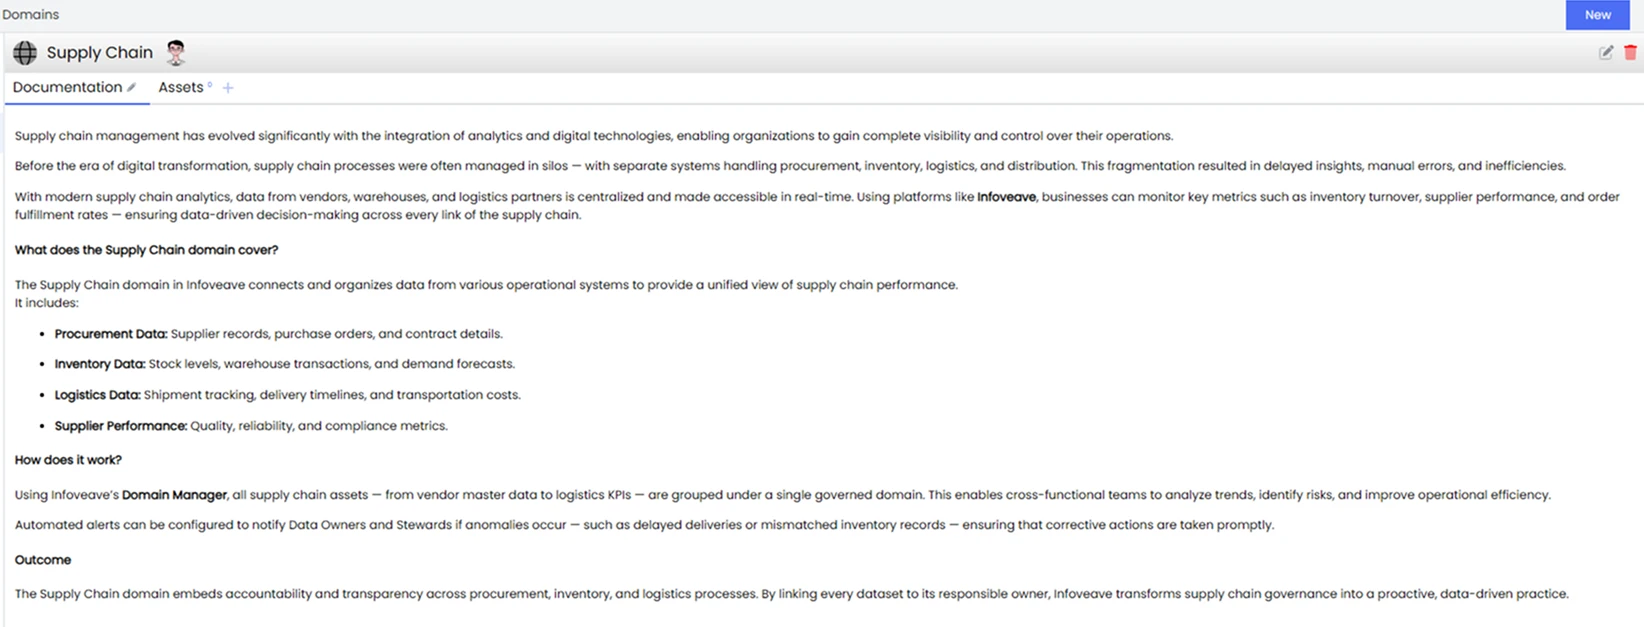The height and width of the screenshot is (627, 1644).
Task: Click the Supplier Performance bullet item
Action: tap(121, 426)
